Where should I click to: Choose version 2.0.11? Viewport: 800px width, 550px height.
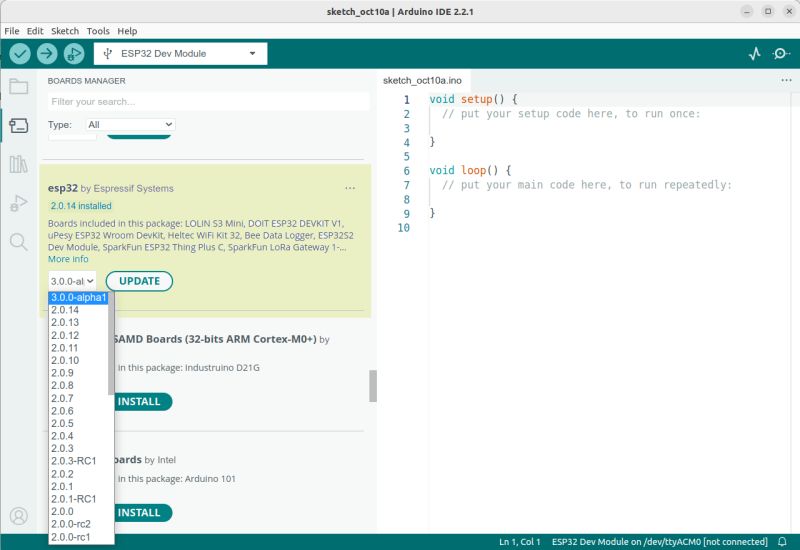click(78, 348)
